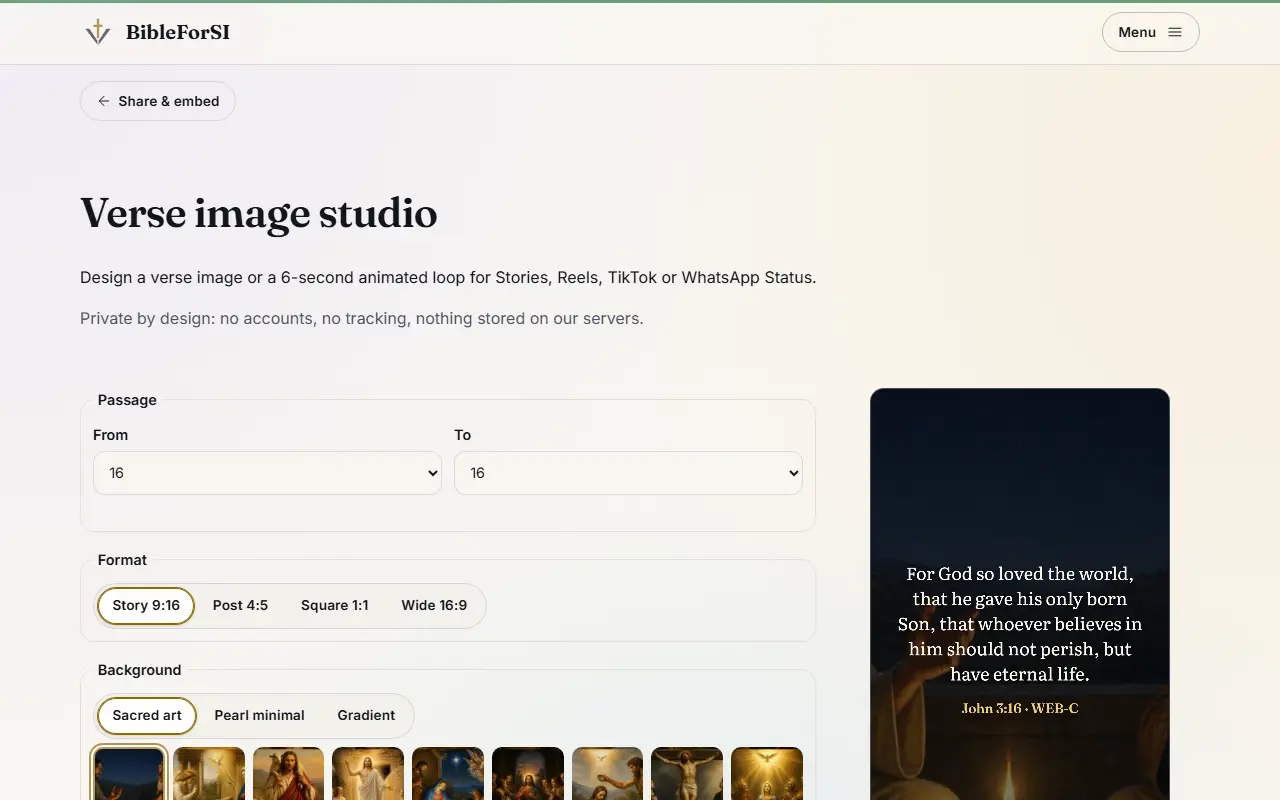Click the 'John 3:16 · WEB-C' reference text
1280x800 pixels.
(x=1020, y=708)
